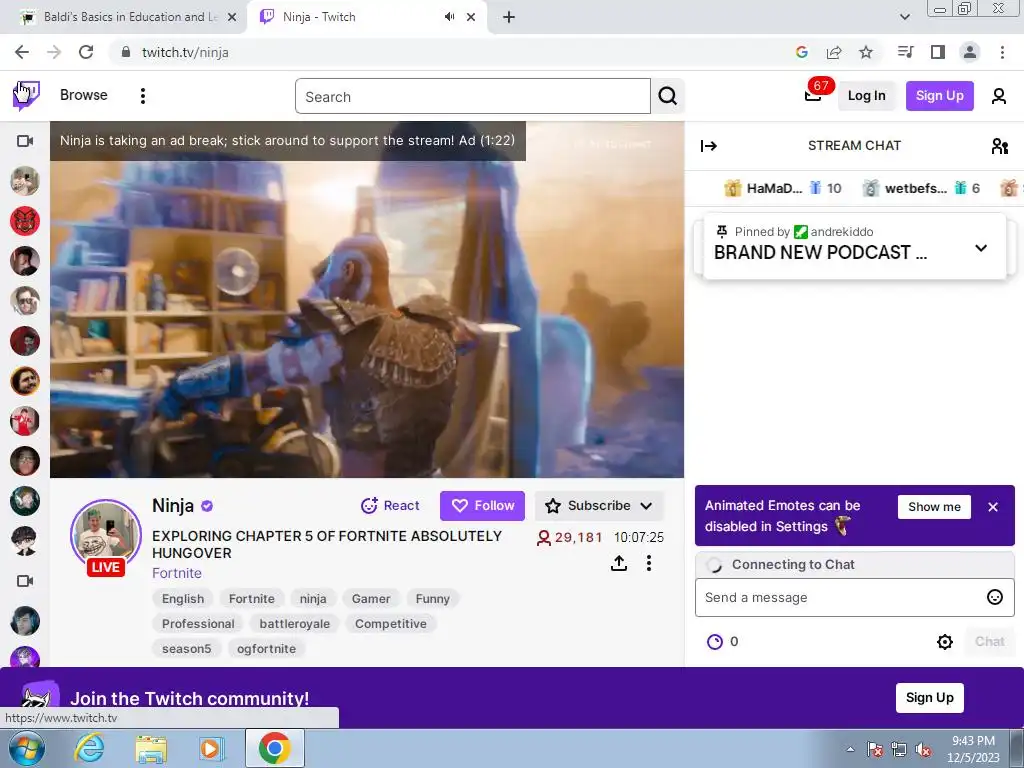The width and height of the screenshot is (1024, 768).
Task: Share the stream using the upload icon
Action: pos(618,563)
